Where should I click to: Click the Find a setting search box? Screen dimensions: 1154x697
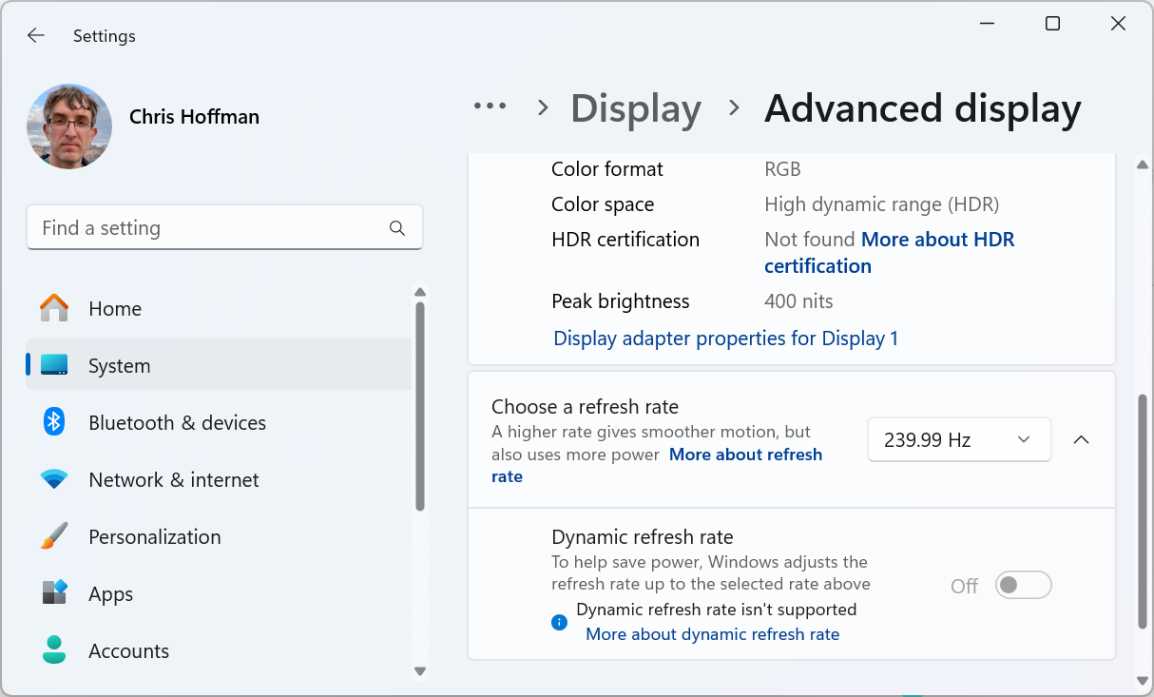(200, 228)
